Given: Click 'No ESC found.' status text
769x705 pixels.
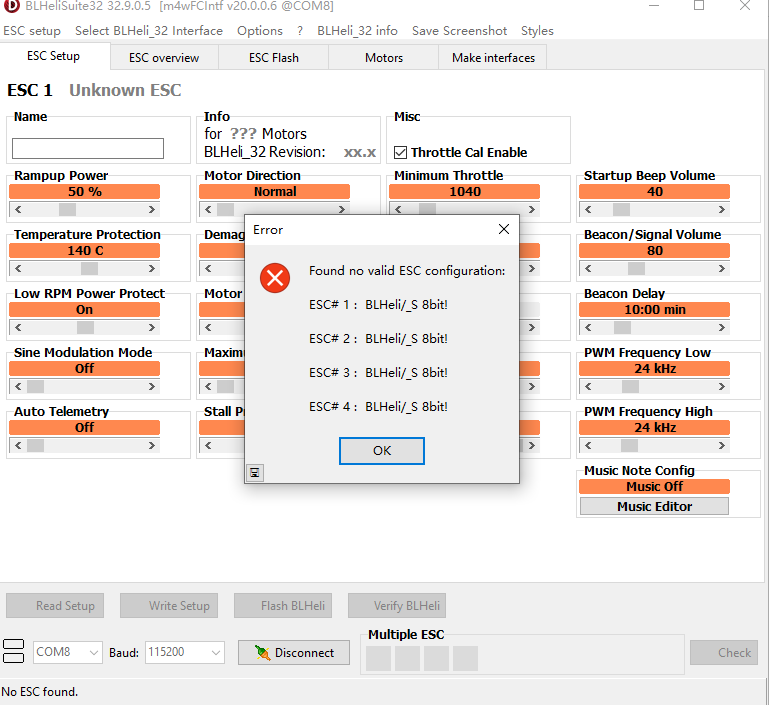Looking at the screenshot, I should coord(40,692).
